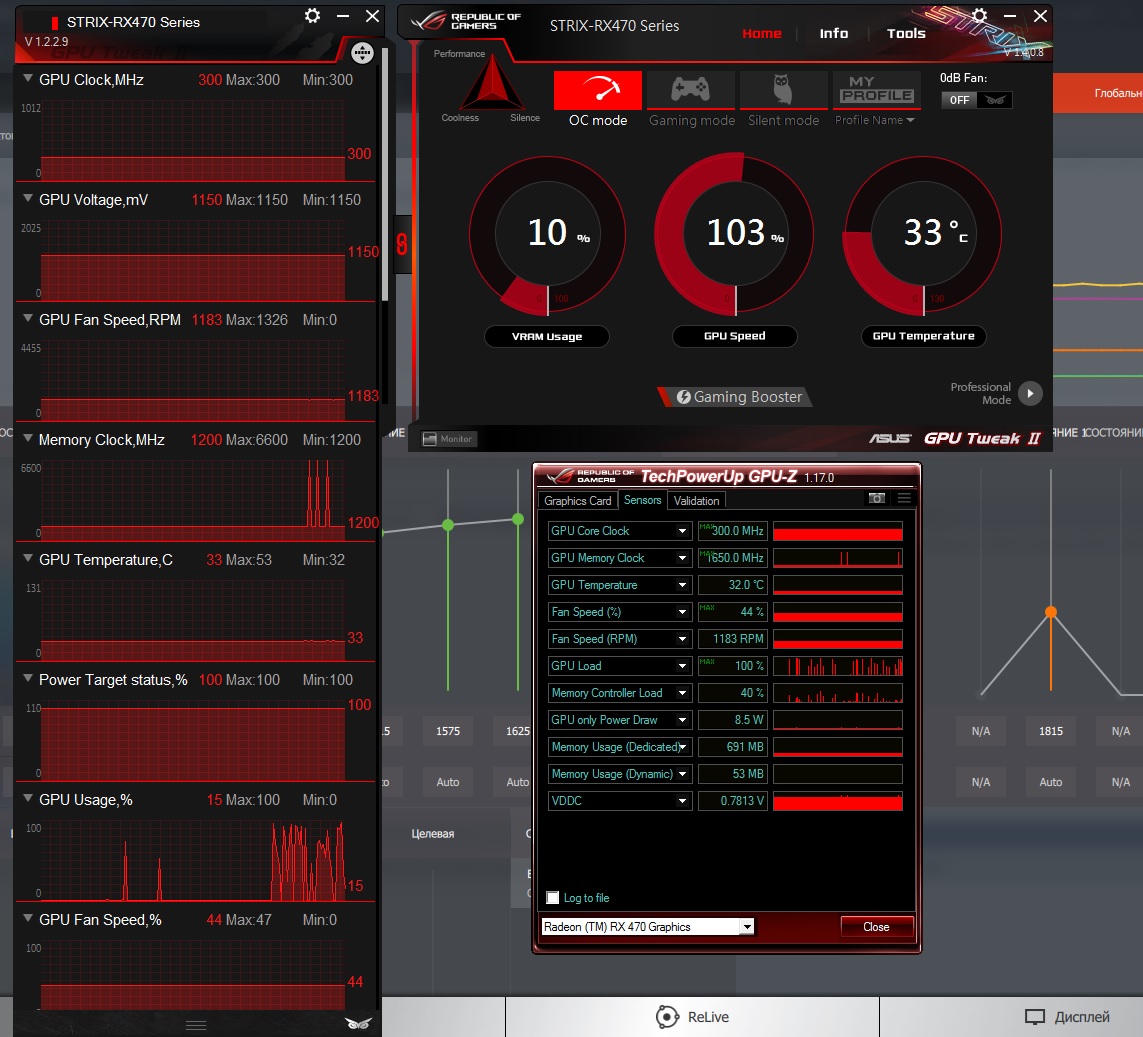Screen dimensions: 1143x1037
Task: Click the red chain link icon
Action: [402, 244]
